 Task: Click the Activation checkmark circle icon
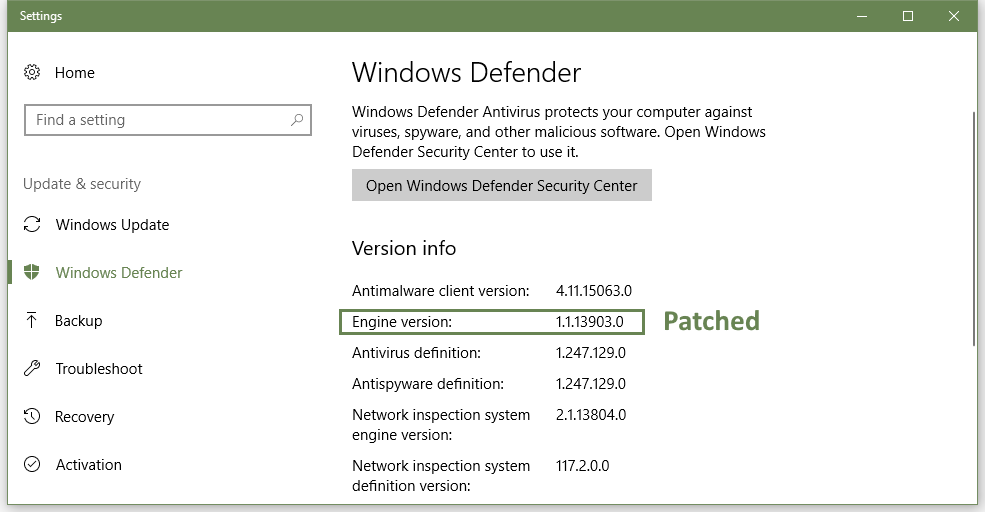[x=32, y=464]
